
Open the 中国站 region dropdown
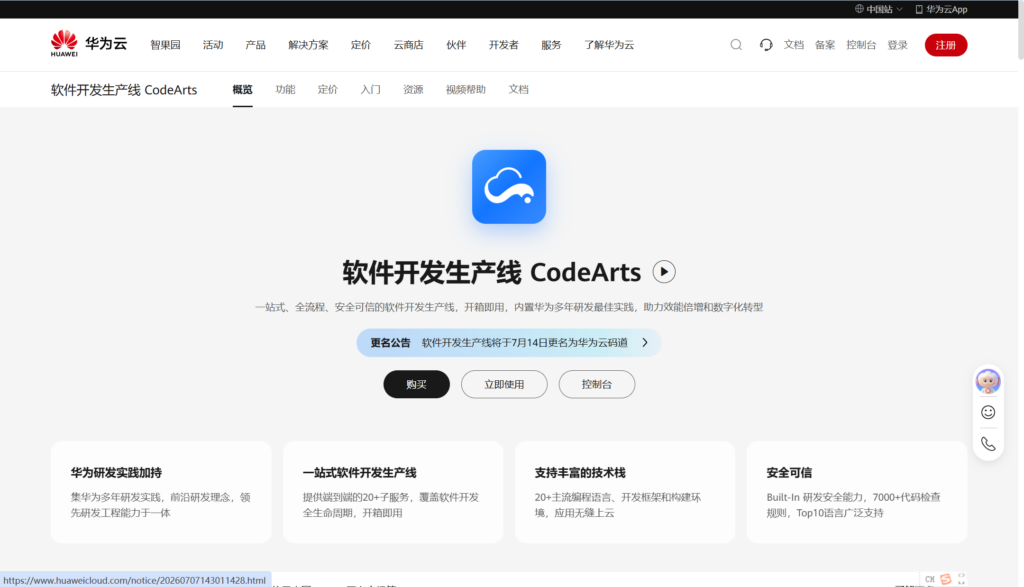pyautogui.click(x=878, y=9)
